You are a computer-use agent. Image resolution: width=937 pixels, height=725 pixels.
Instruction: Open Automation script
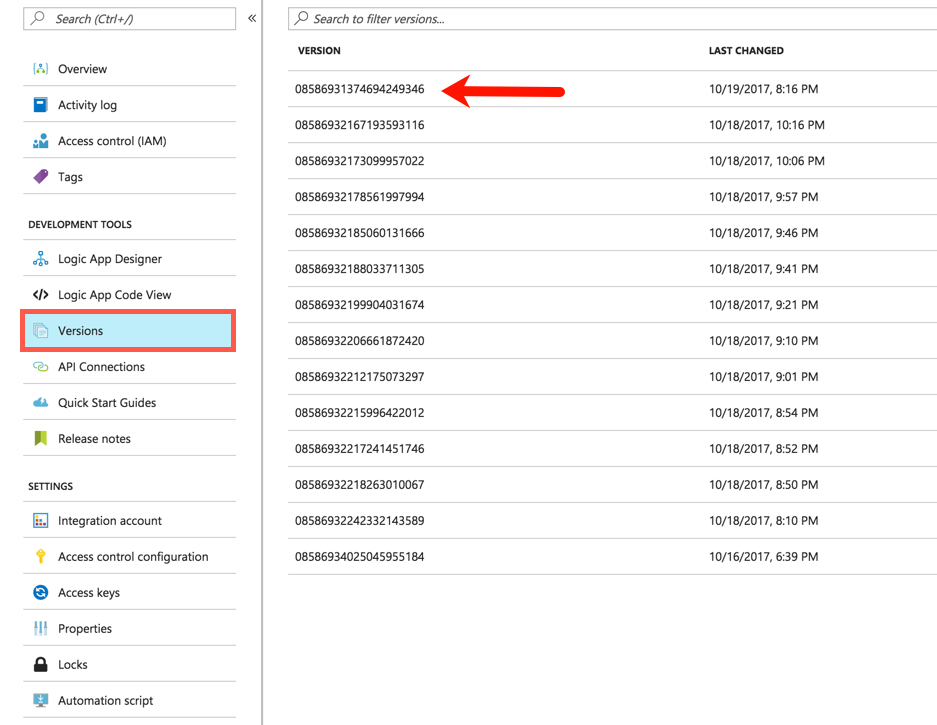coord(129,700)
